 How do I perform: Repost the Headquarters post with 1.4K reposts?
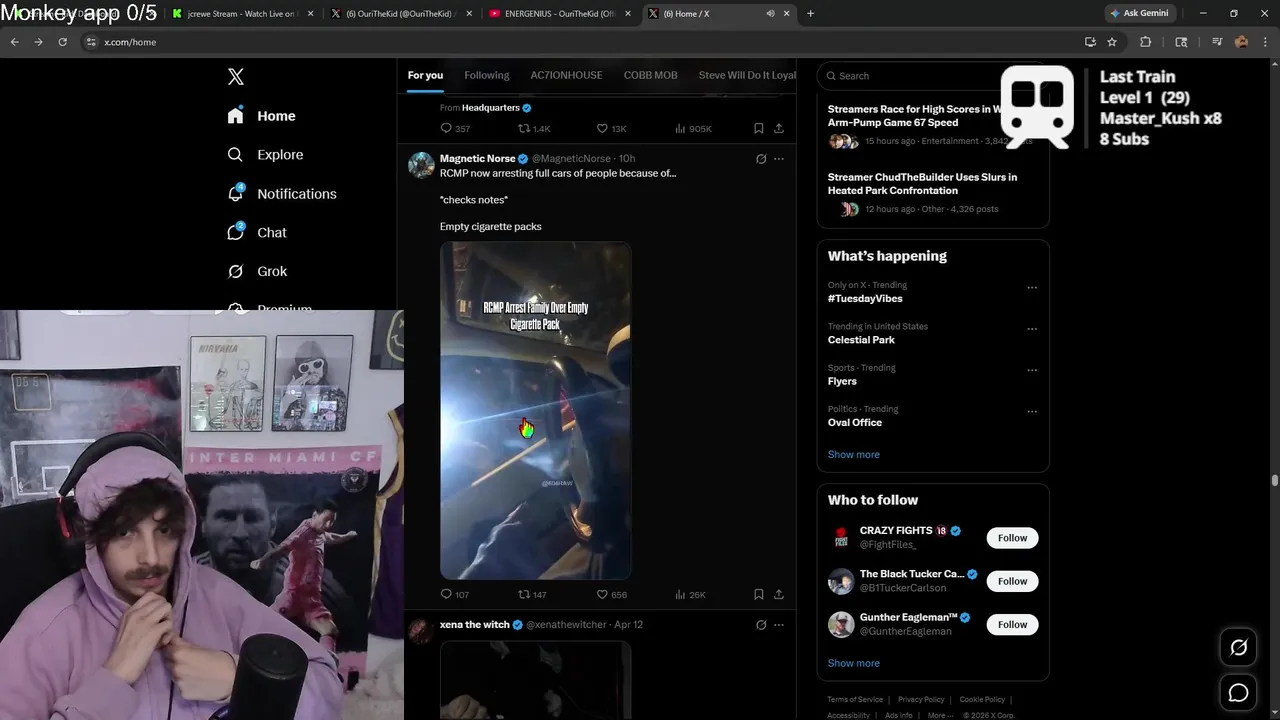(x=534, y=128)
